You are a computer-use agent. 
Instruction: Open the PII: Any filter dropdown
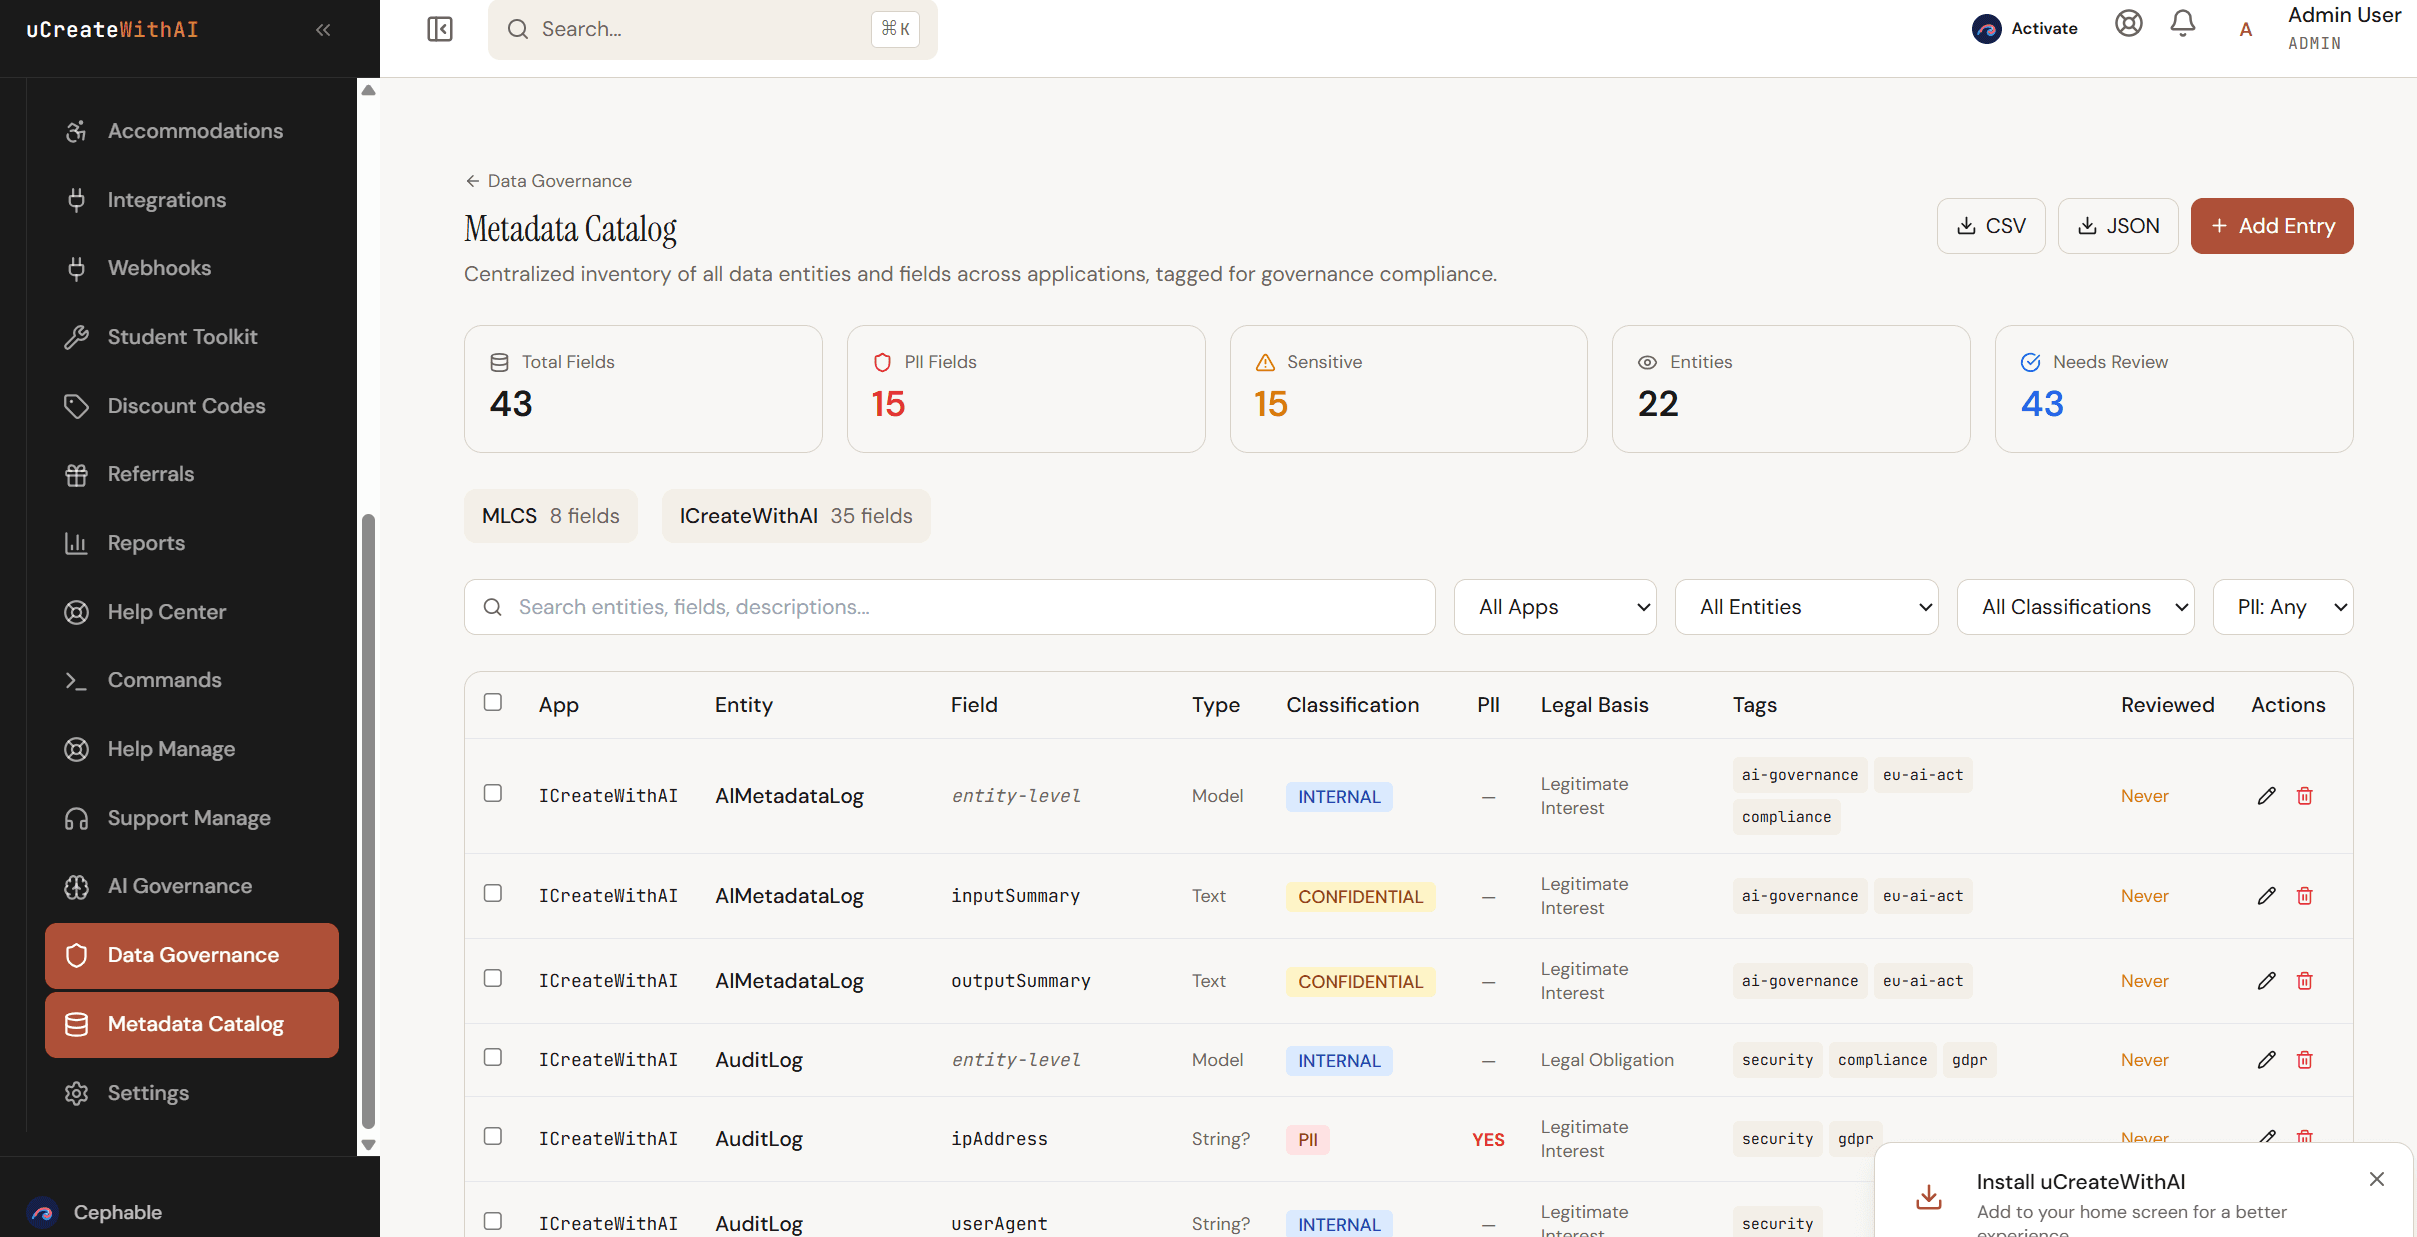point(2282,607)
